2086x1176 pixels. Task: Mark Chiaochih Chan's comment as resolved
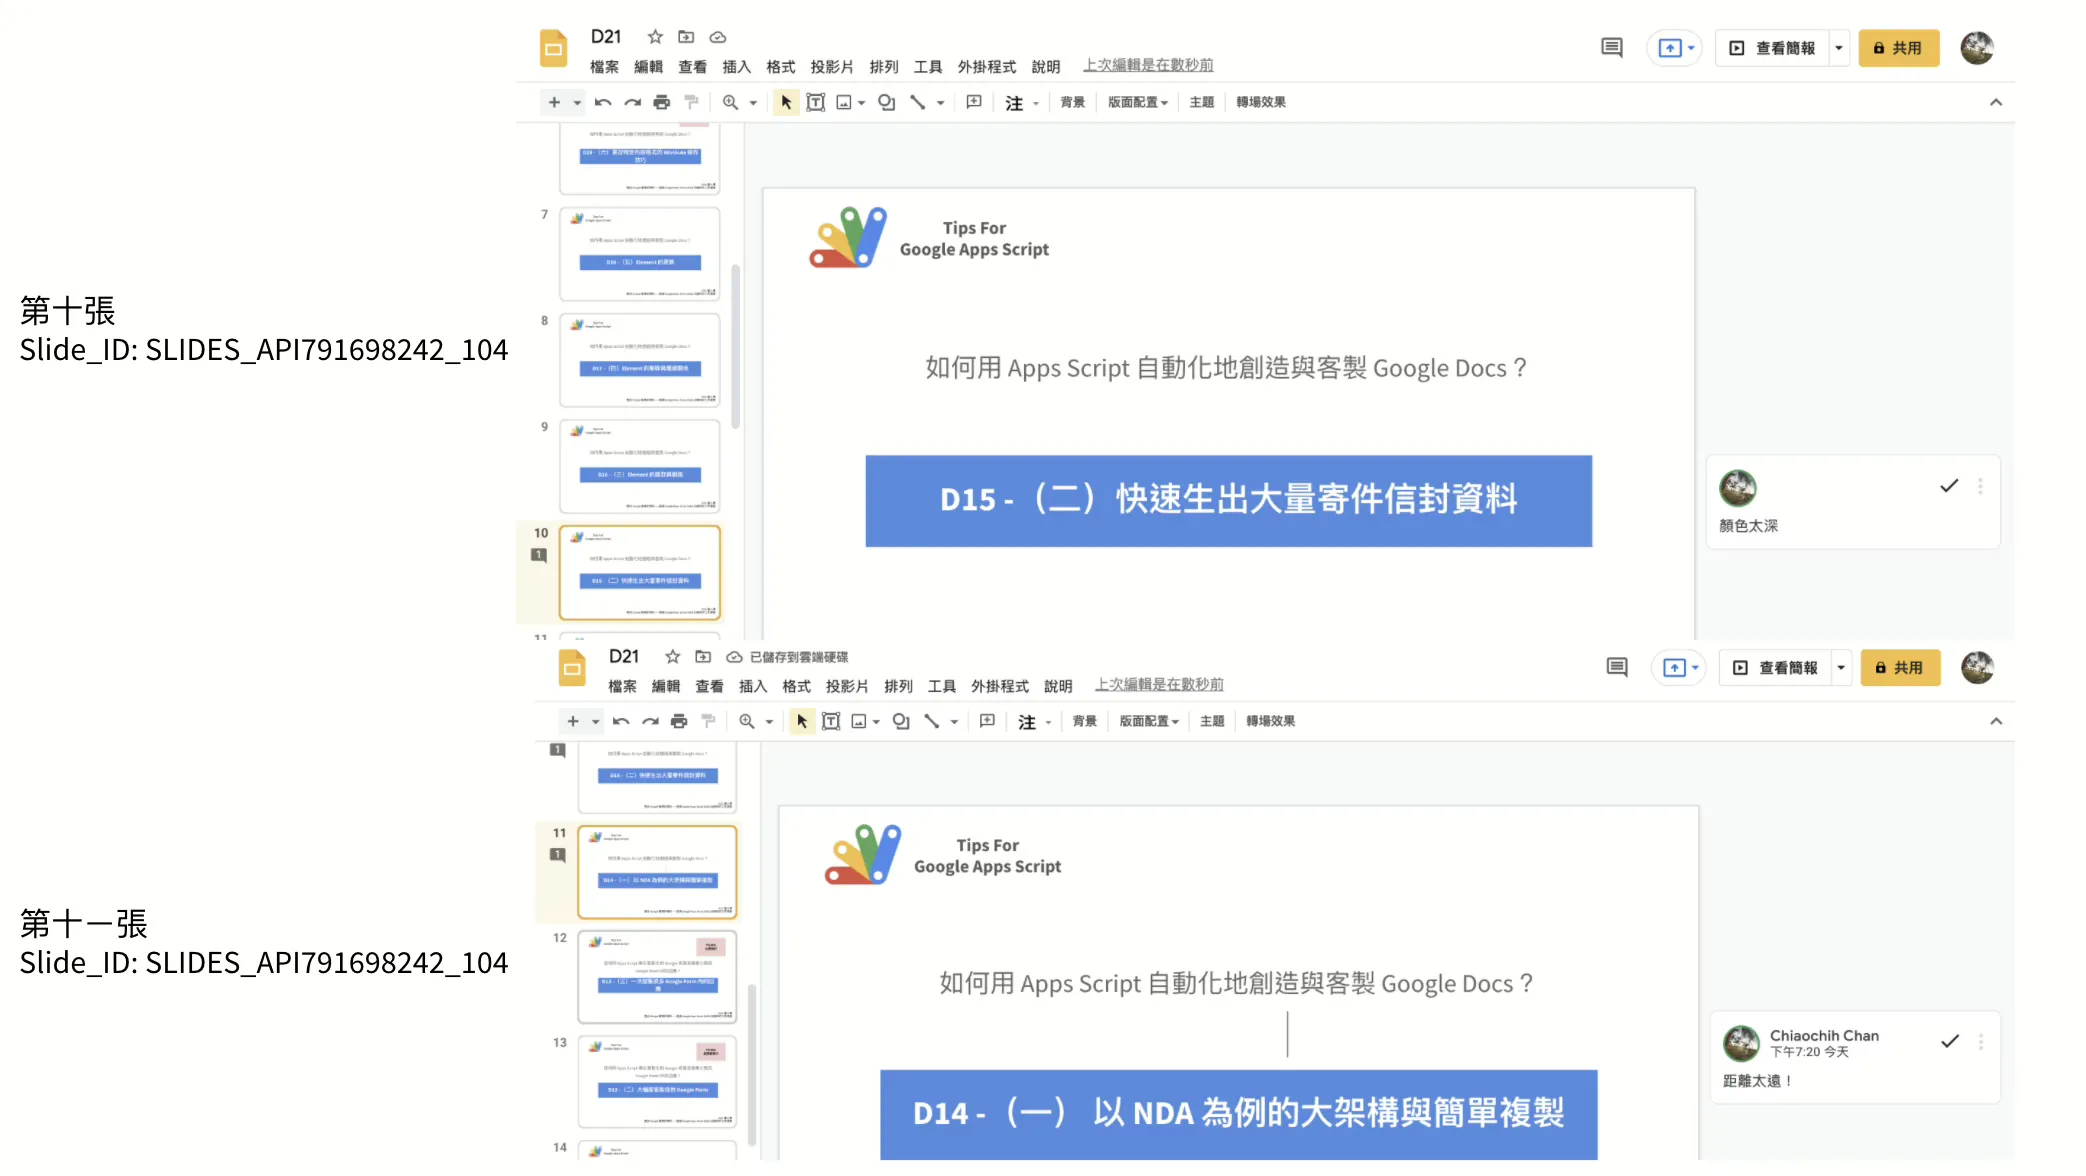click(1950, 1041)
